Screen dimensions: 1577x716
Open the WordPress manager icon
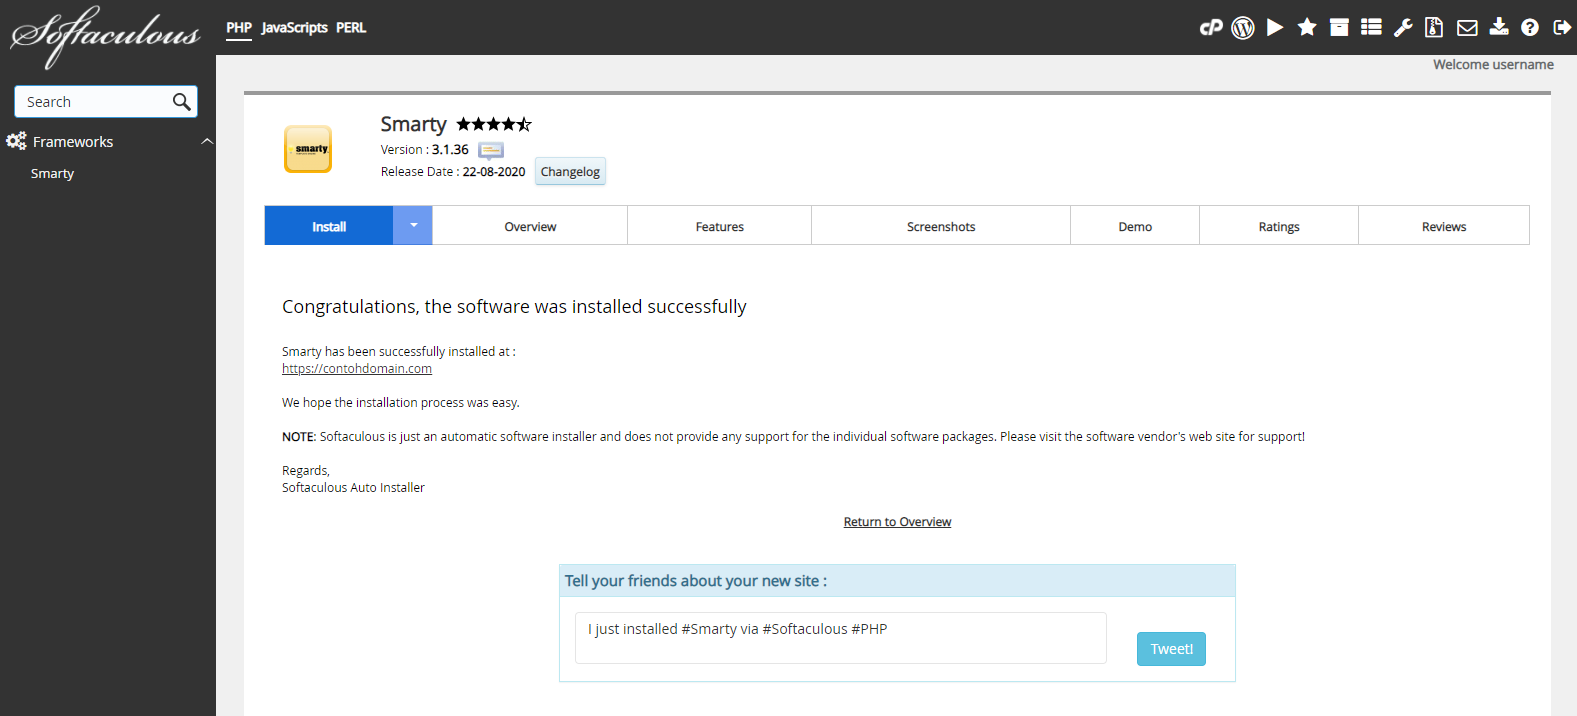1243,28
